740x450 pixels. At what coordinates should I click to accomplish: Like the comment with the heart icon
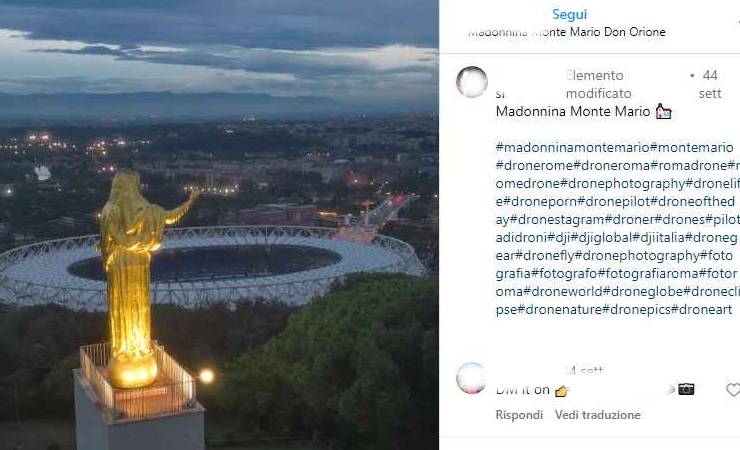point(733,390)
